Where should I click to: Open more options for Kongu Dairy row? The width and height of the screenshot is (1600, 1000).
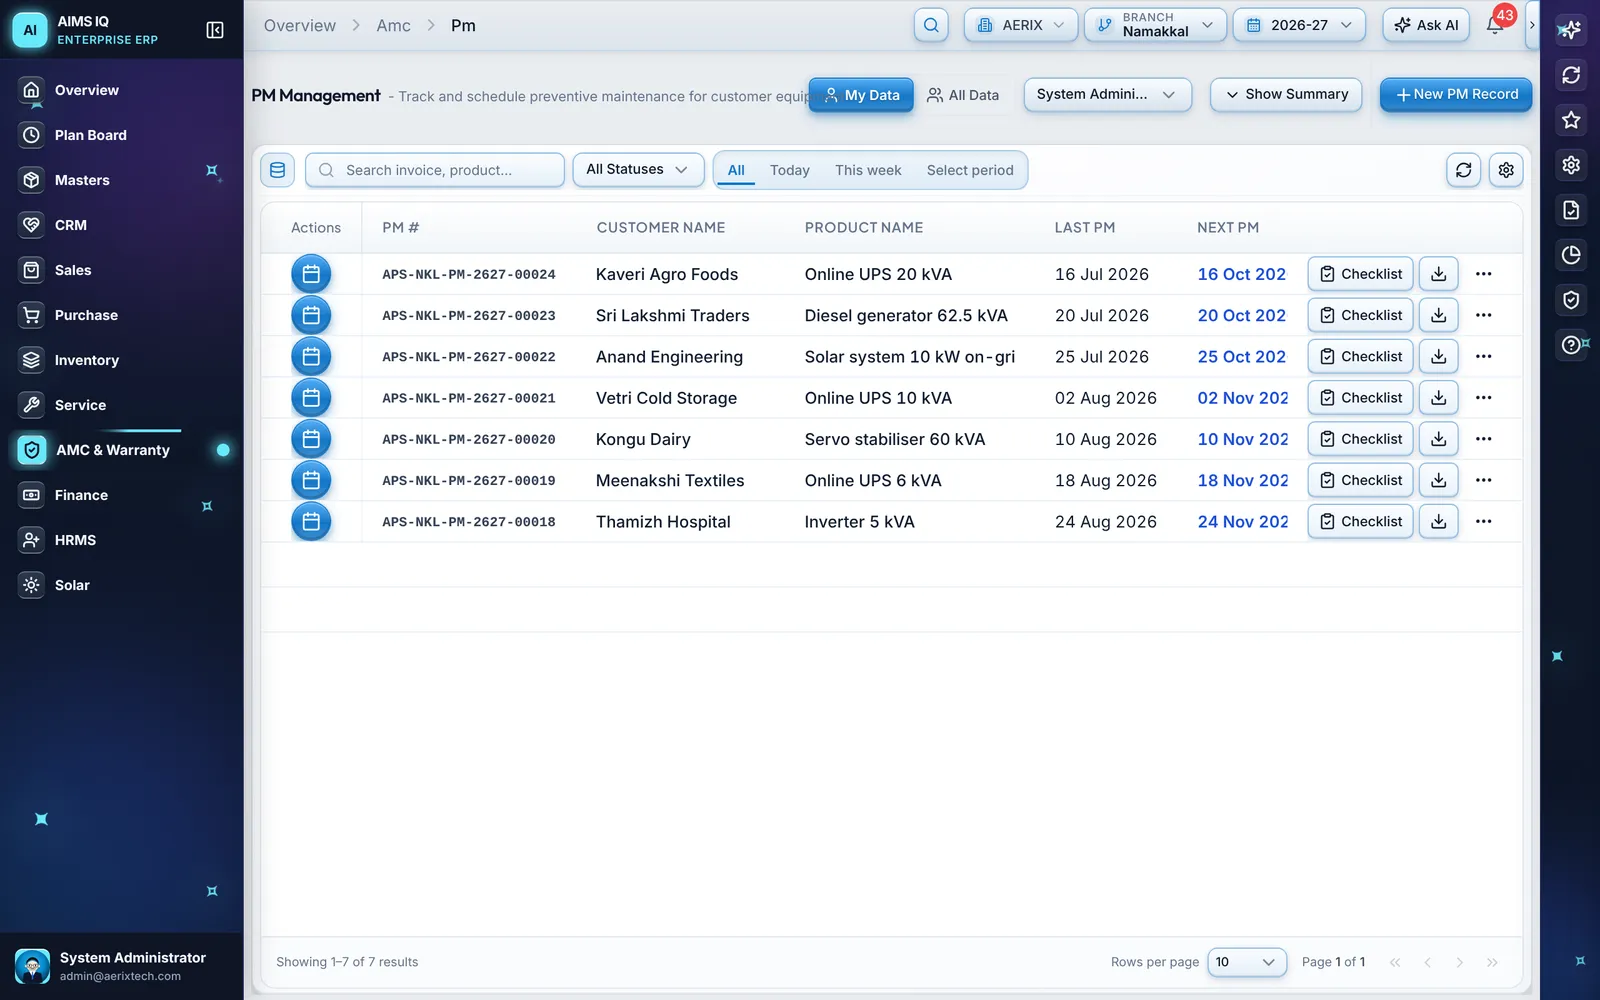[1483, 439]
